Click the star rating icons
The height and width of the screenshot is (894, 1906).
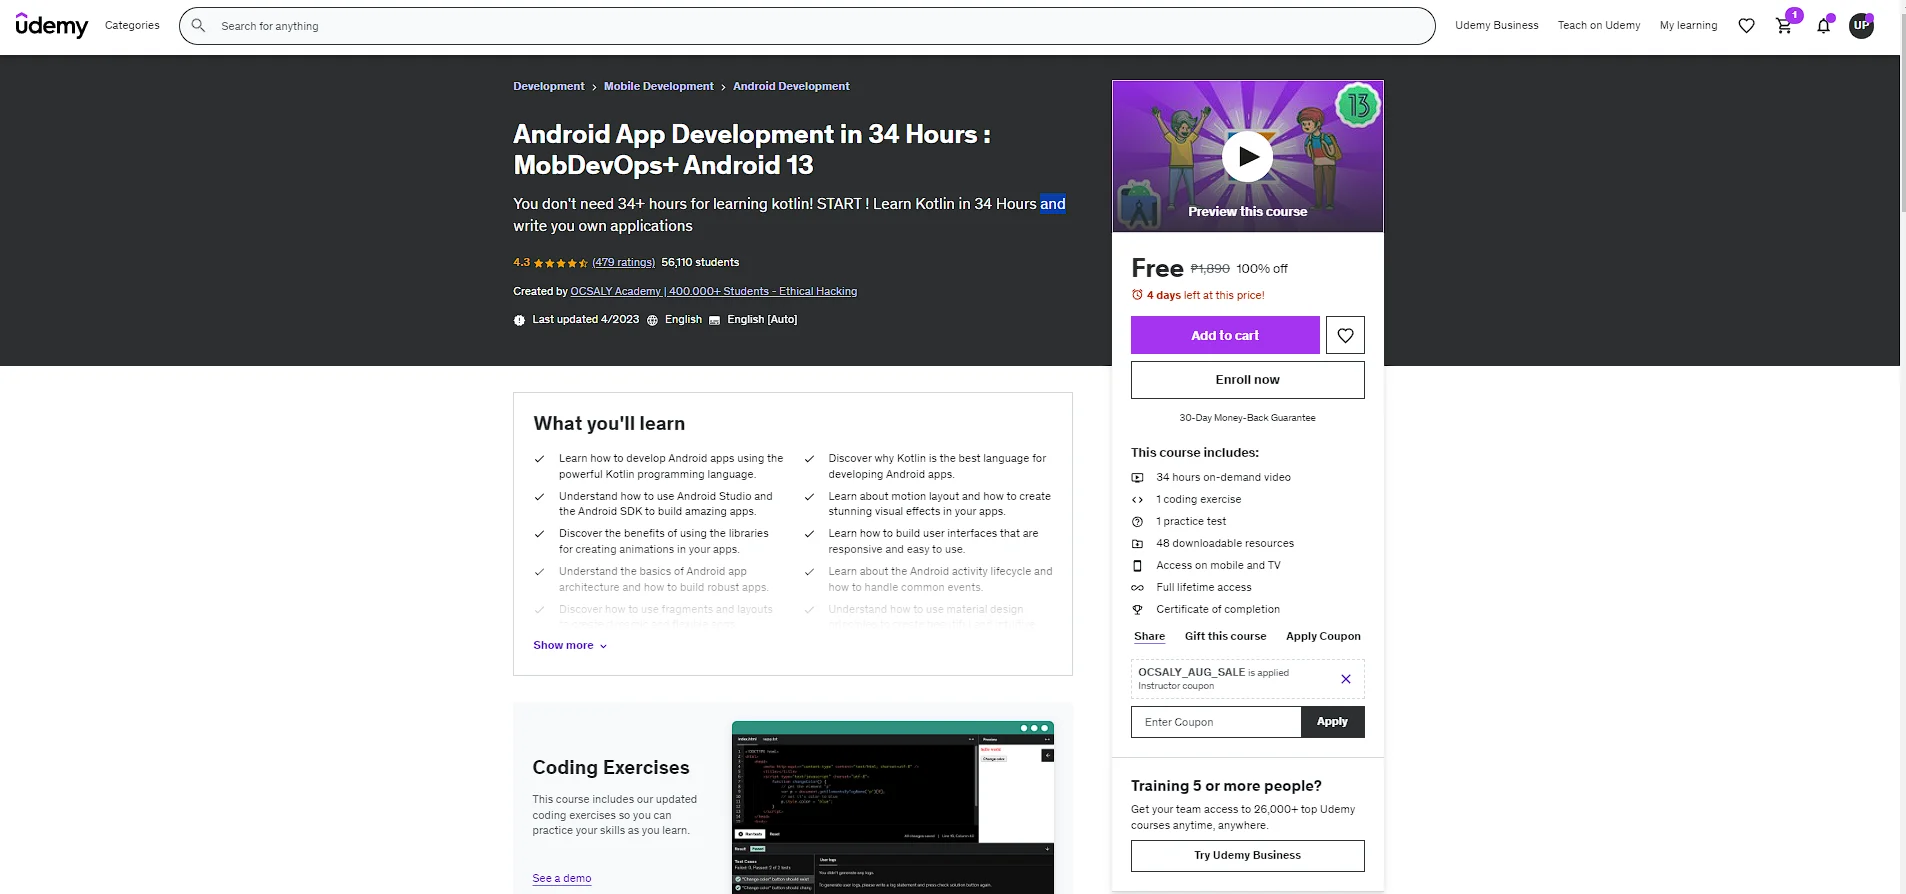pyautogui.click(x=561, y=263)
